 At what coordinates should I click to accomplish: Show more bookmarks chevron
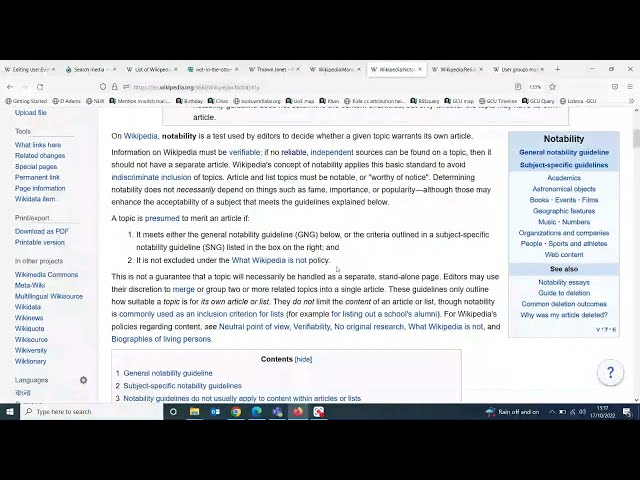[x=631, y=101]
